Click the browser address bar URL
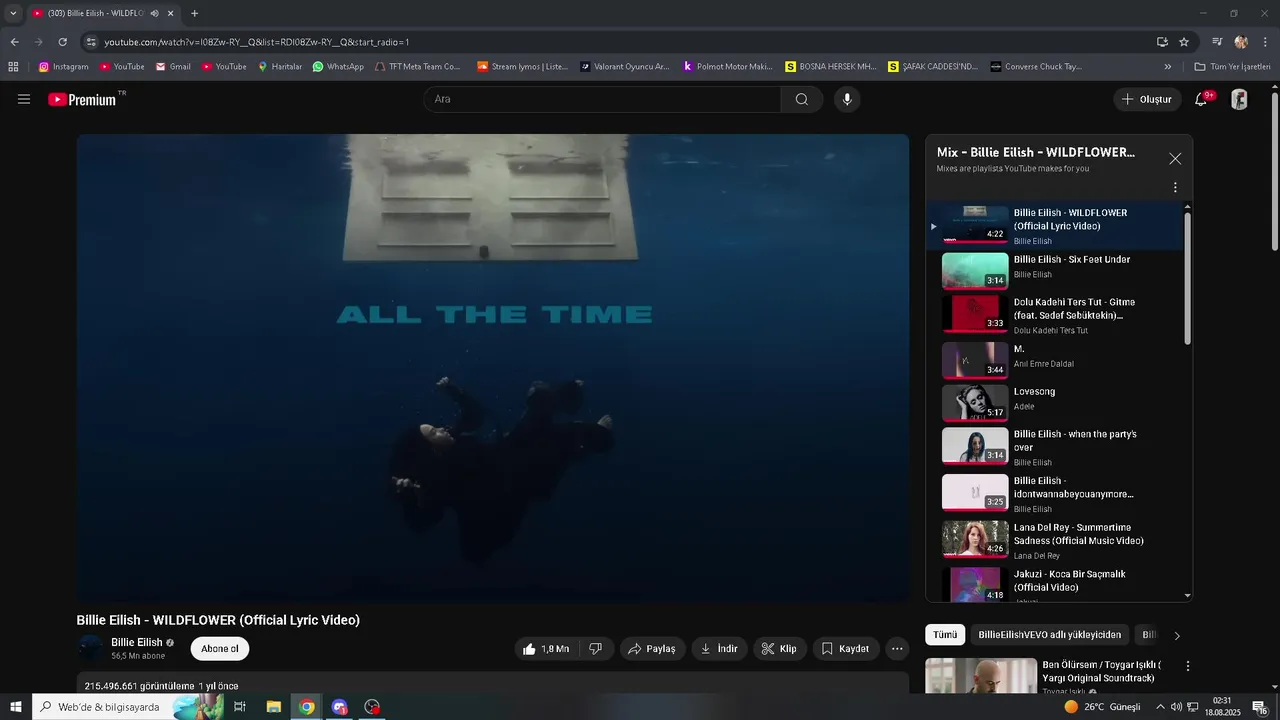 (x=256, y=42)
